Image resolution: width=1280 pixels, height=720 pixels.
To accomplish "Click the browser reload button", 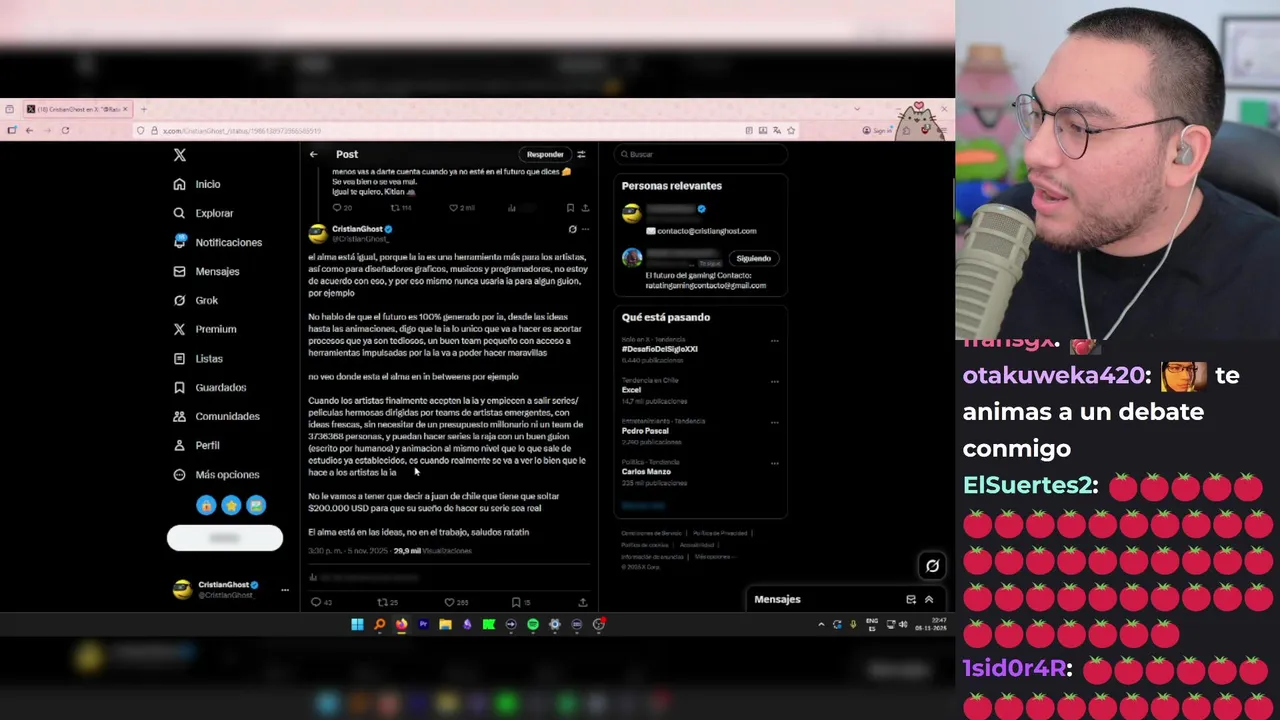I will point(65,130).
